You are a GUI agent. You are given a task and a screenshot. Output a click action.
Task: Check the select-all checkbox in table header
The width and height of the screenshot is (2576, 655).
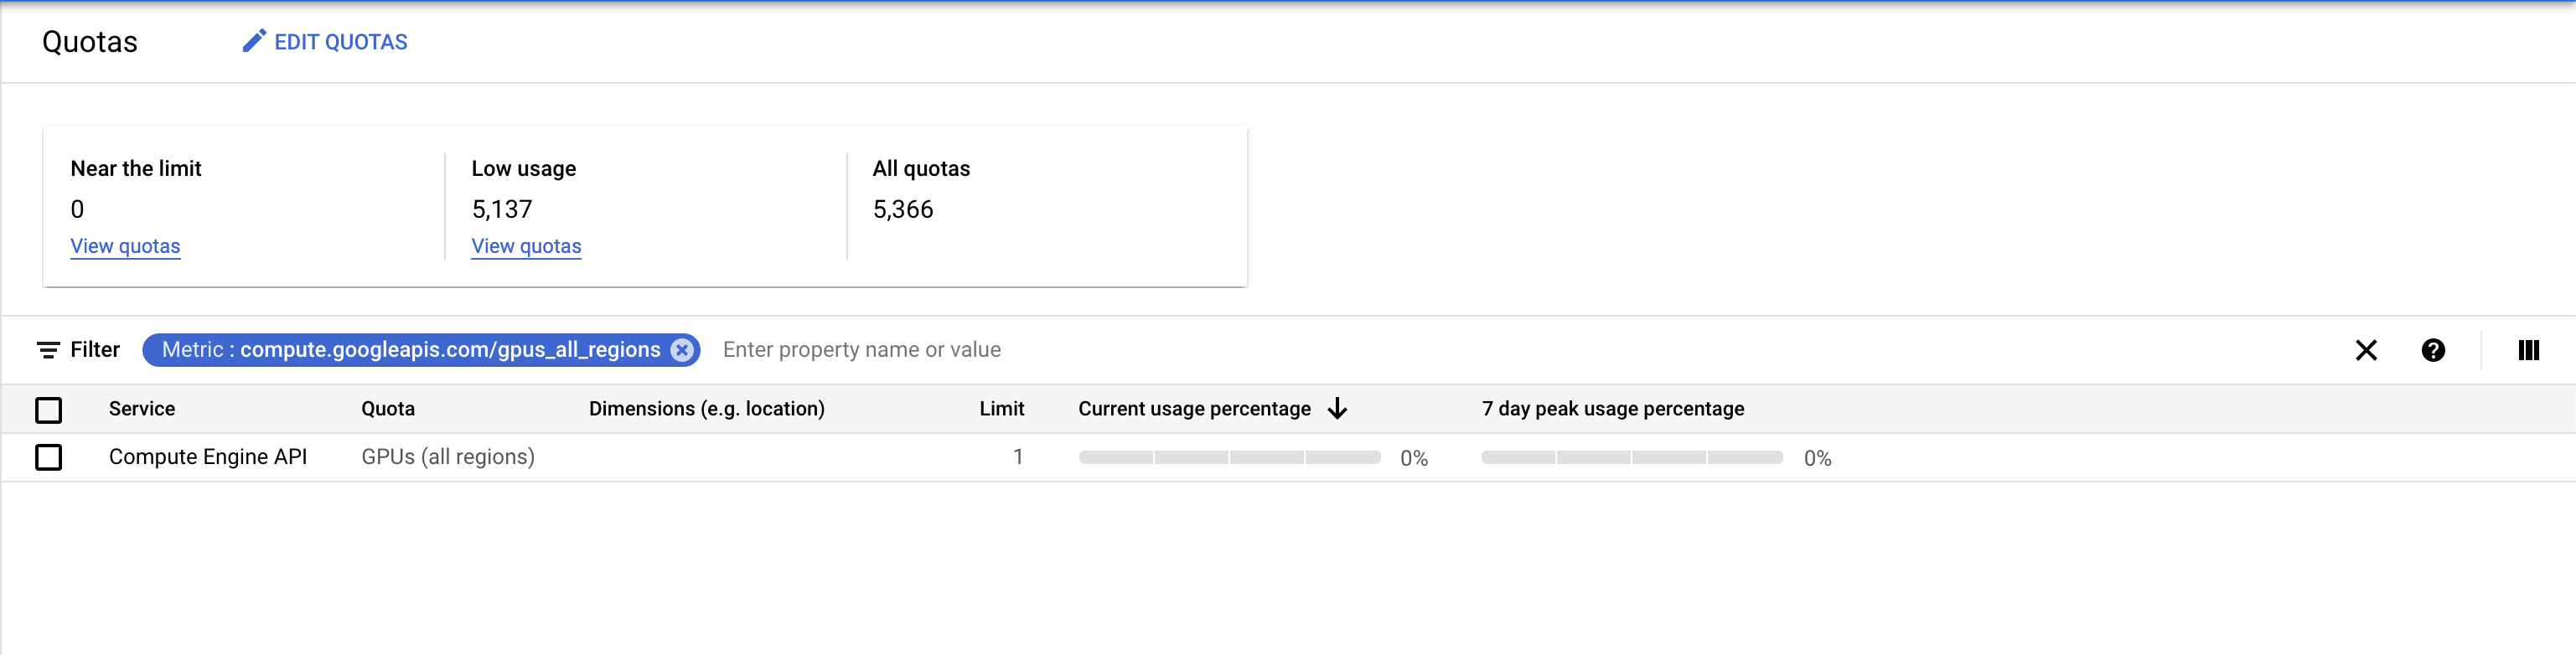(49, 410)
